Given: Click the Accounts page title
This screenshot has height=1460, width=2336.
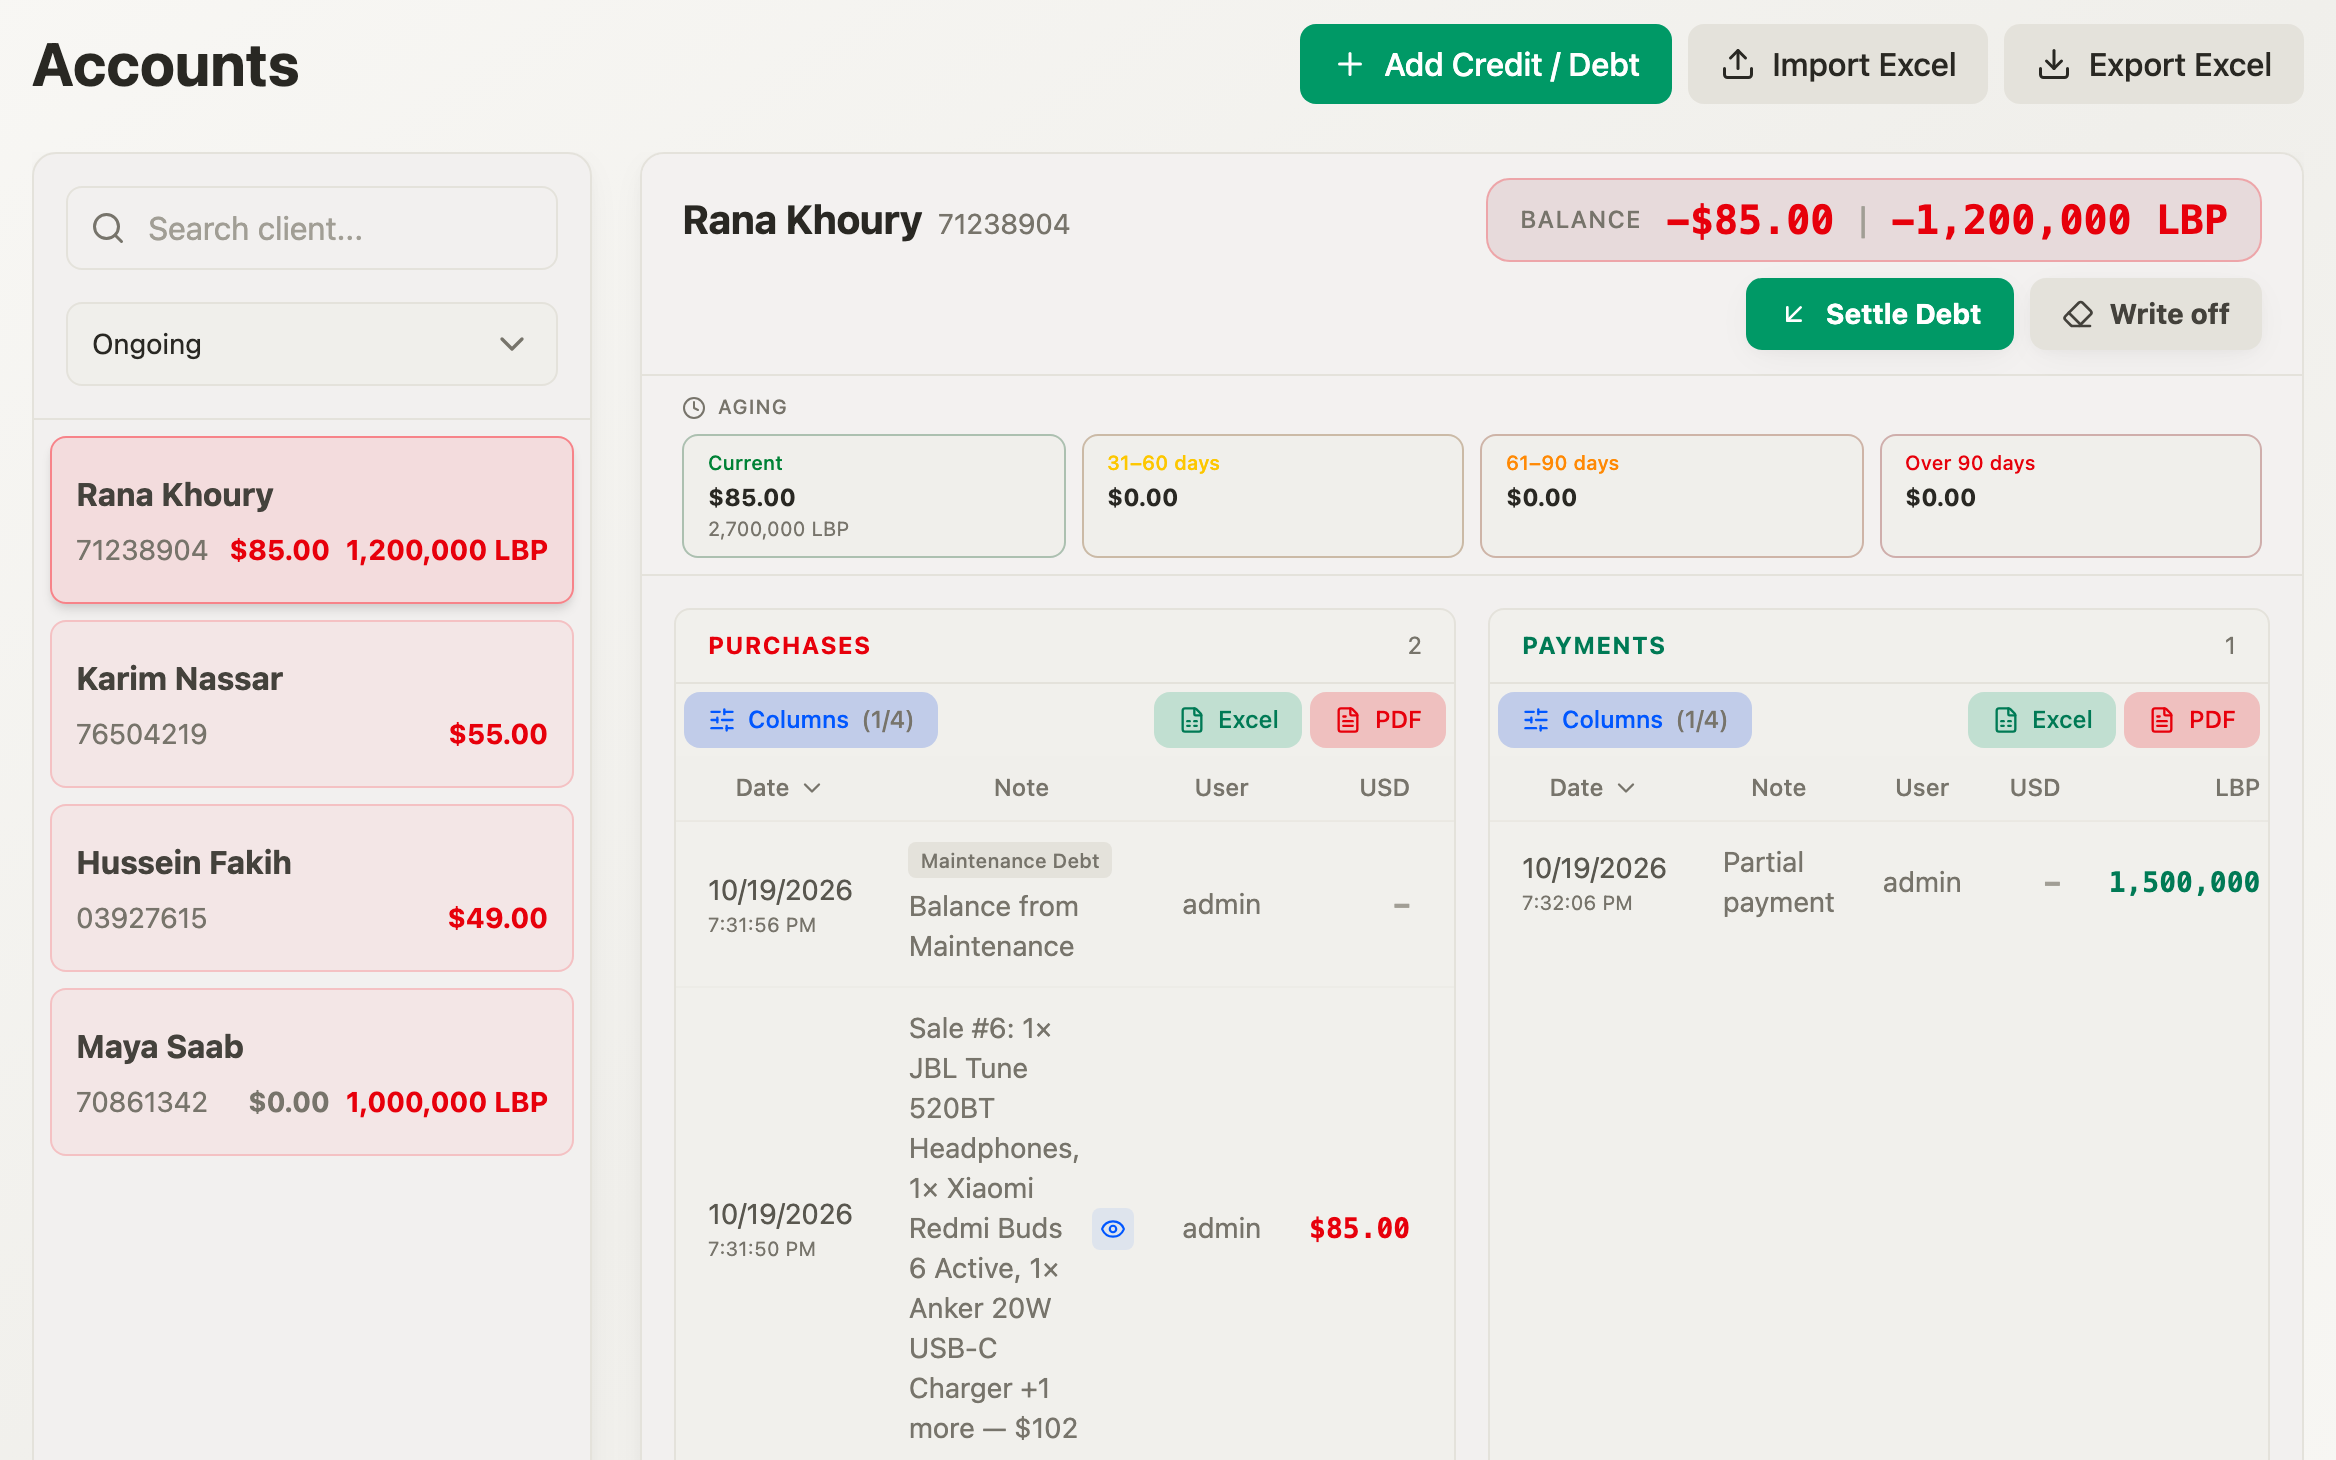Looking at the screenshot, I should tap(166, 66).
